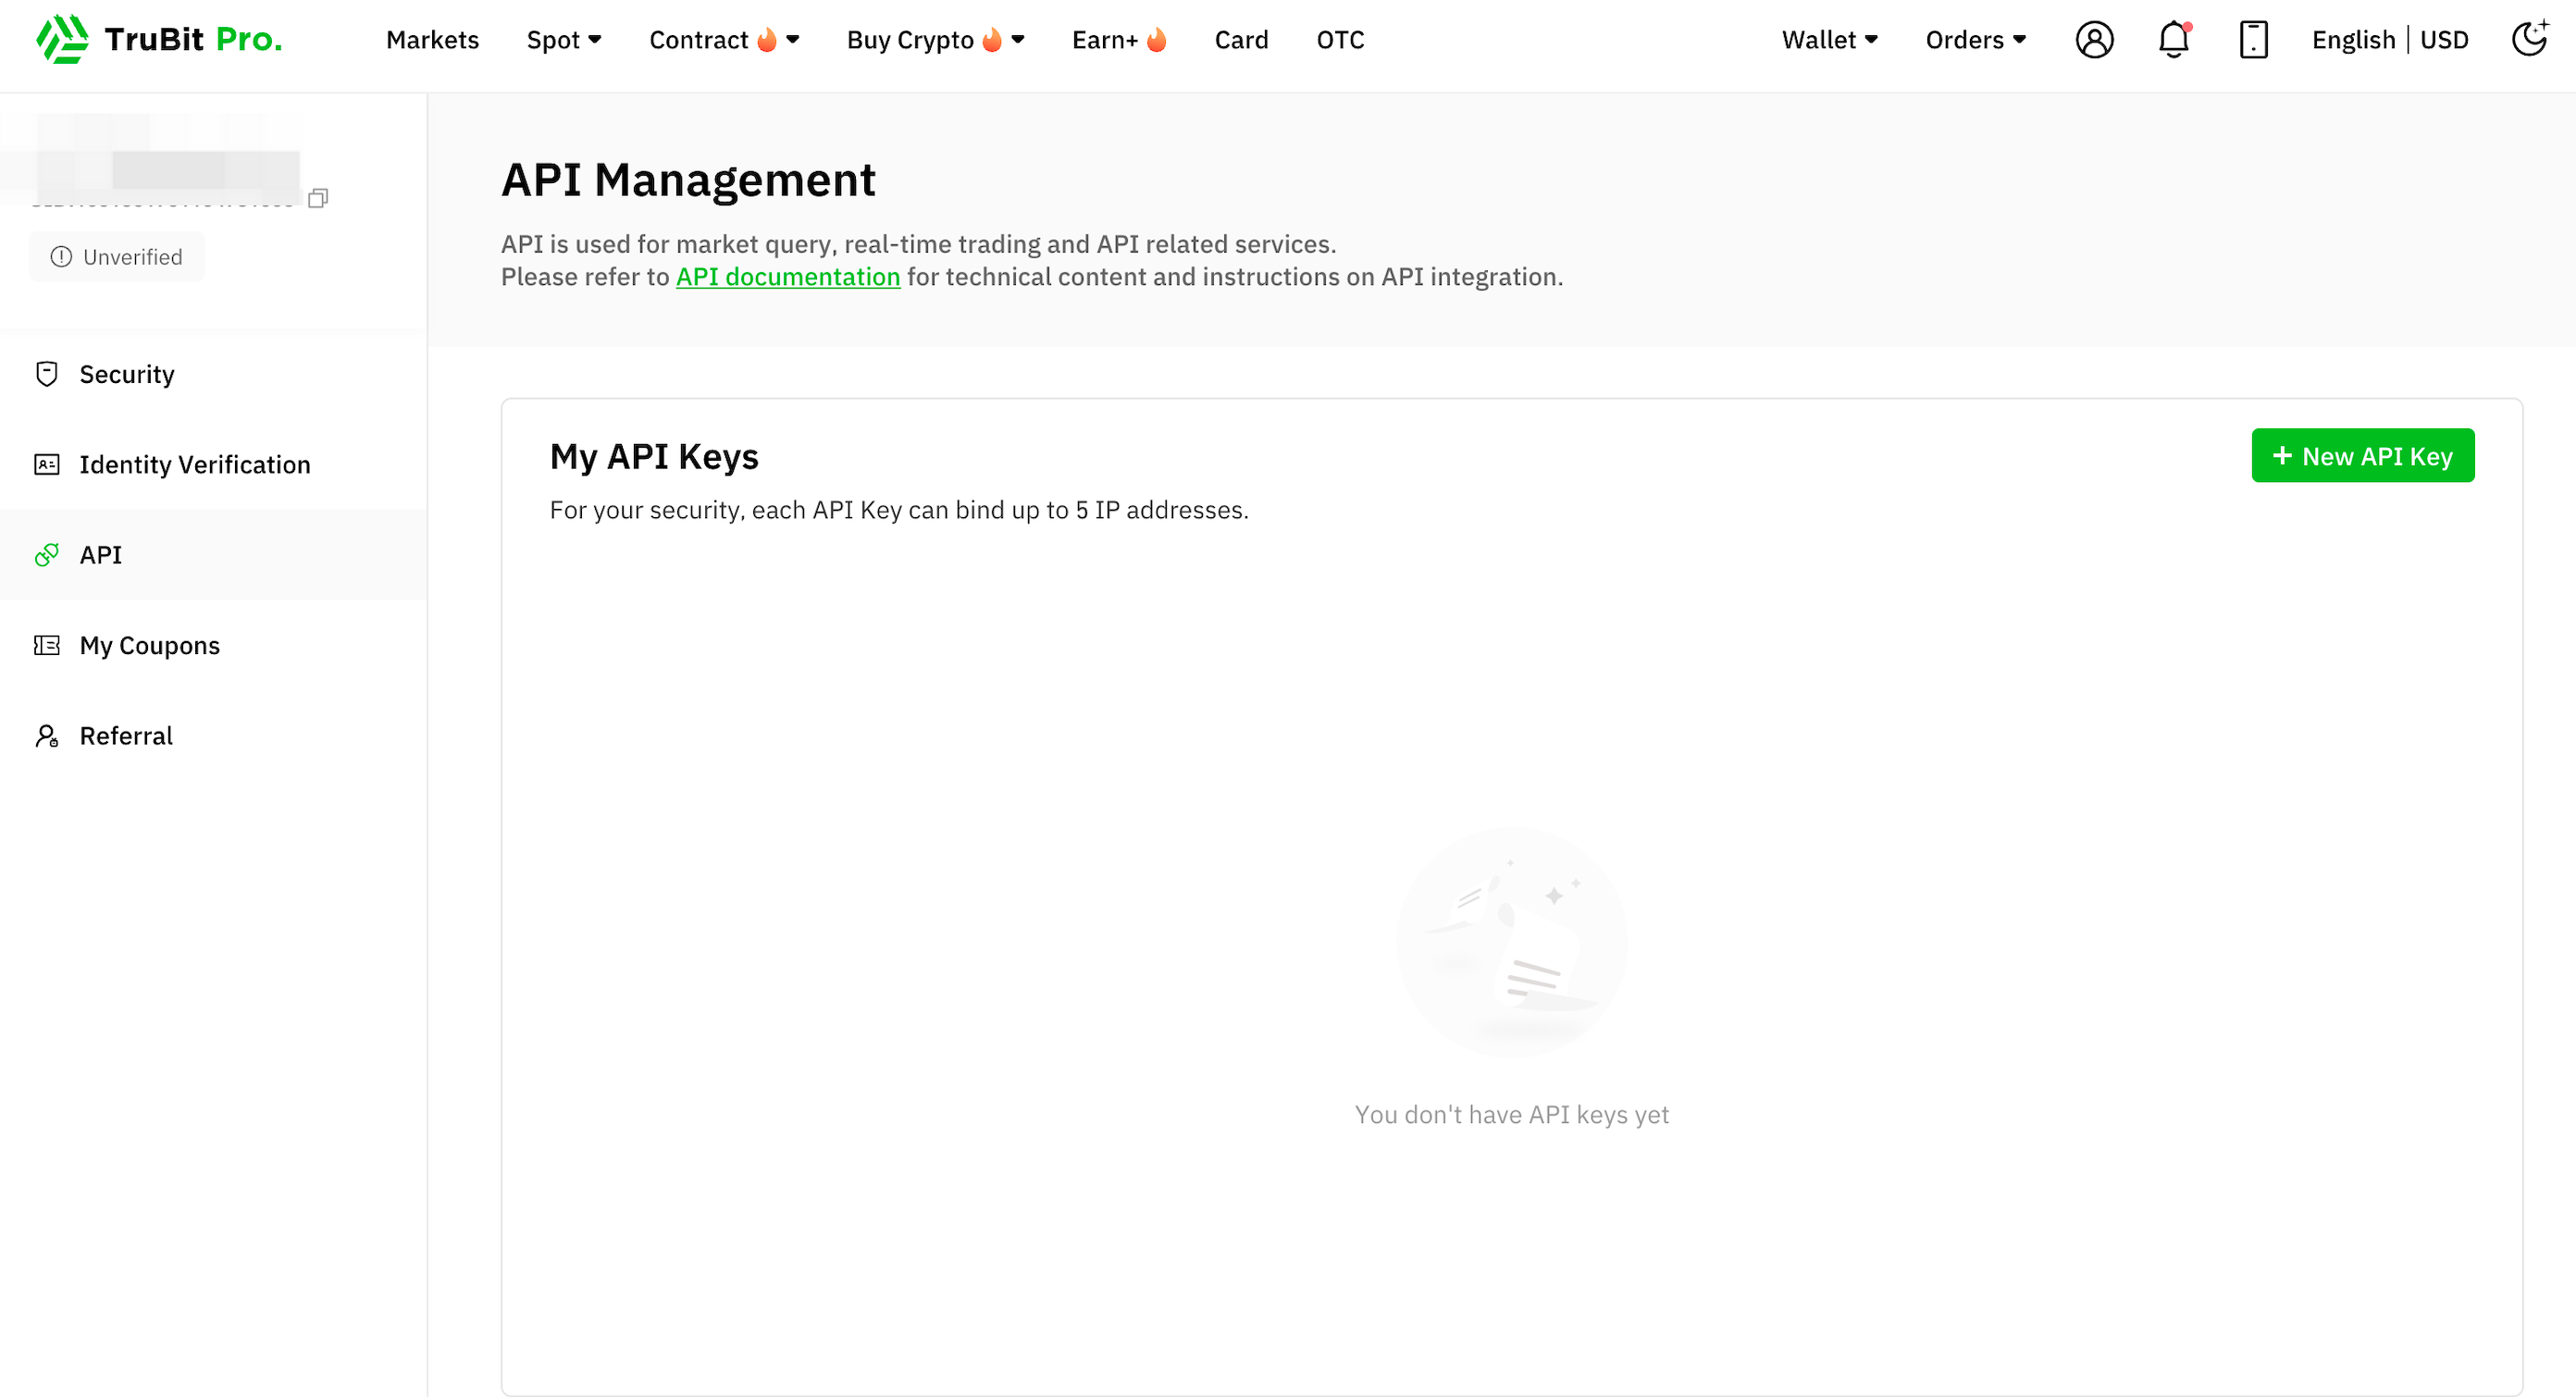Viewport: 2576px width, 1397px height.
Task: Click the My Coupons ticket icon
Action: point(47,646)
